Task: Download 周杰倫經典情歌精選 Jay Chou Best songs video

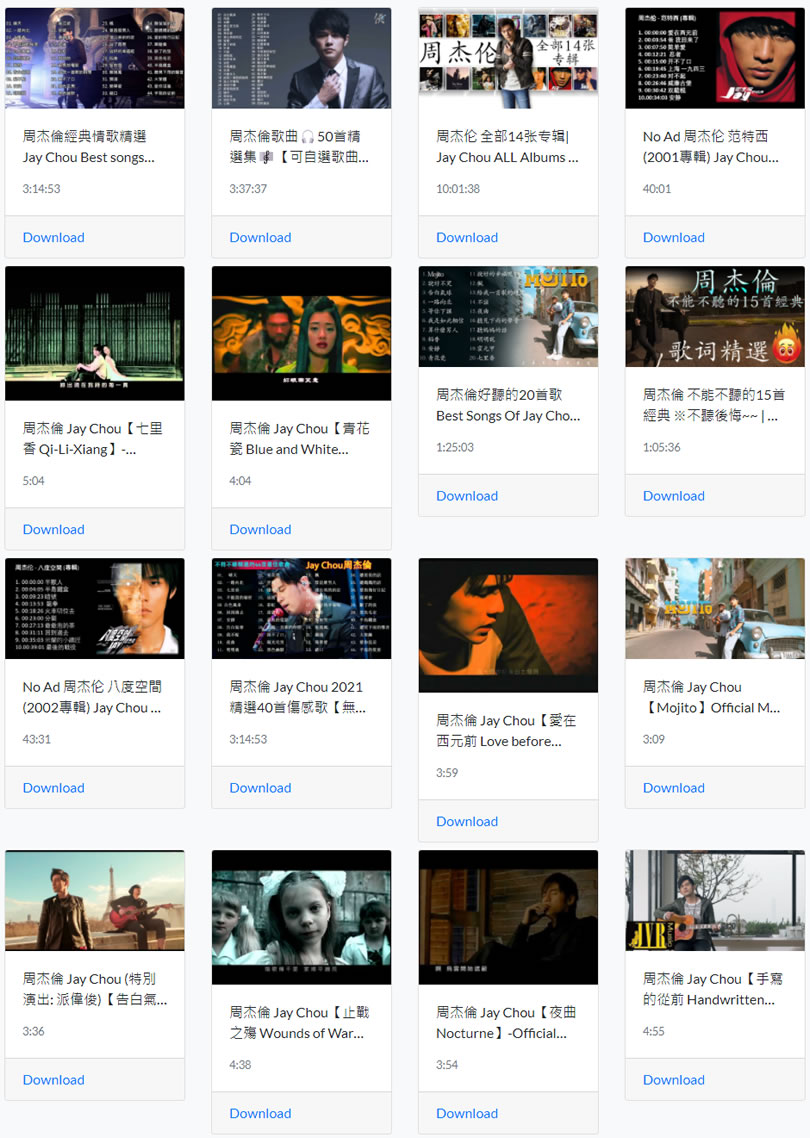Action: coord(53,237)
